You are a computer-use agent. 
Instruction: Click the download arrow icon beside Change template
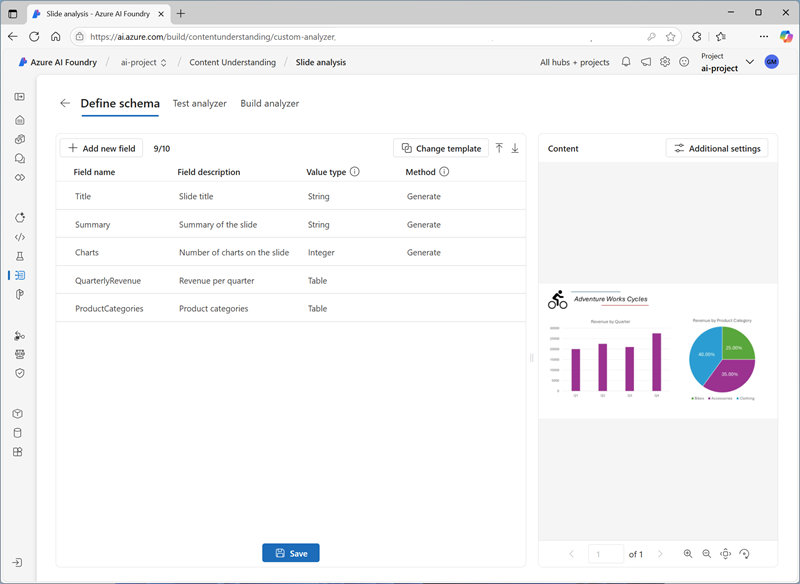point(515,148)
